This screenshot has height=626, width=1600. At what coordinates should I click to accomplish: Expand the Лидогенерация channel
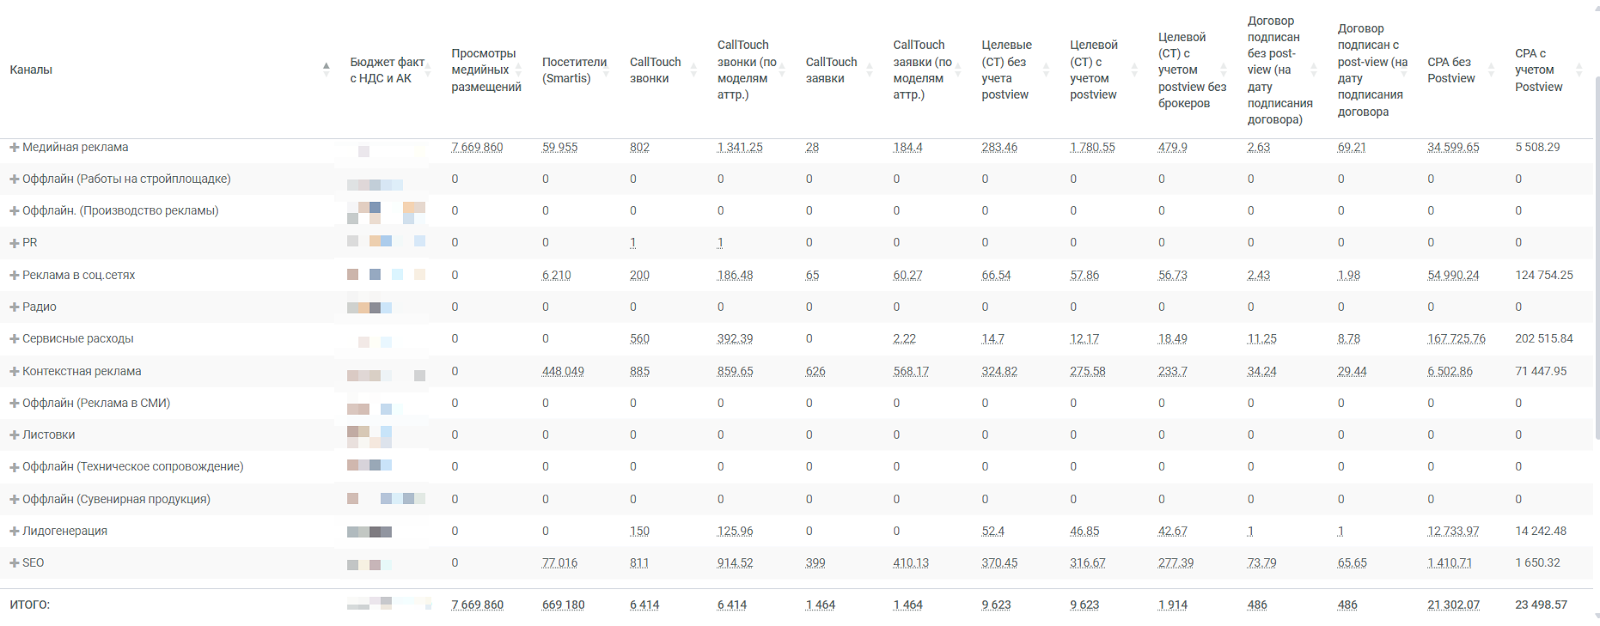(x=15, y=531)
